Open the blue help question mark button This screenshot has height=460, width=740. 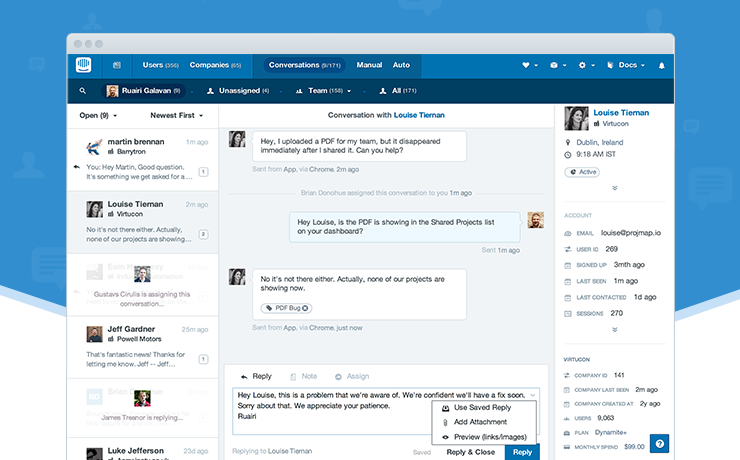659,443
